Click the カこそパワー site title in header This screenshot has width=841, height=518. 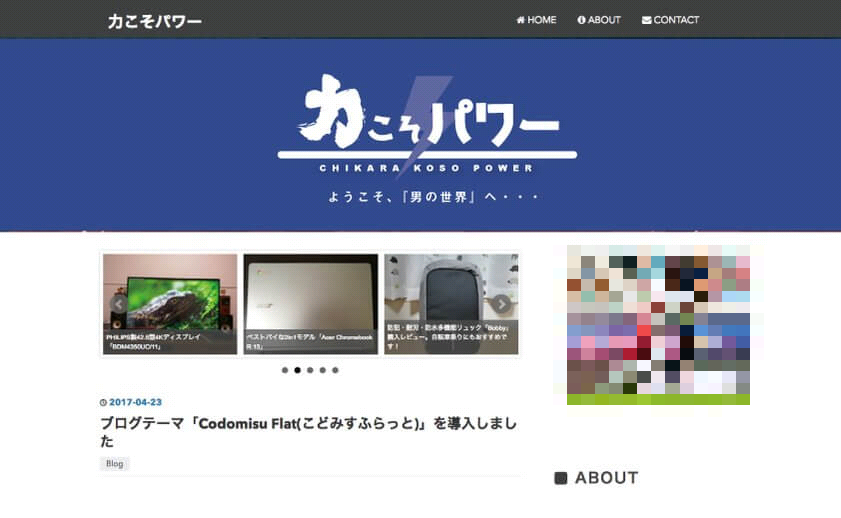coord(154,21)
